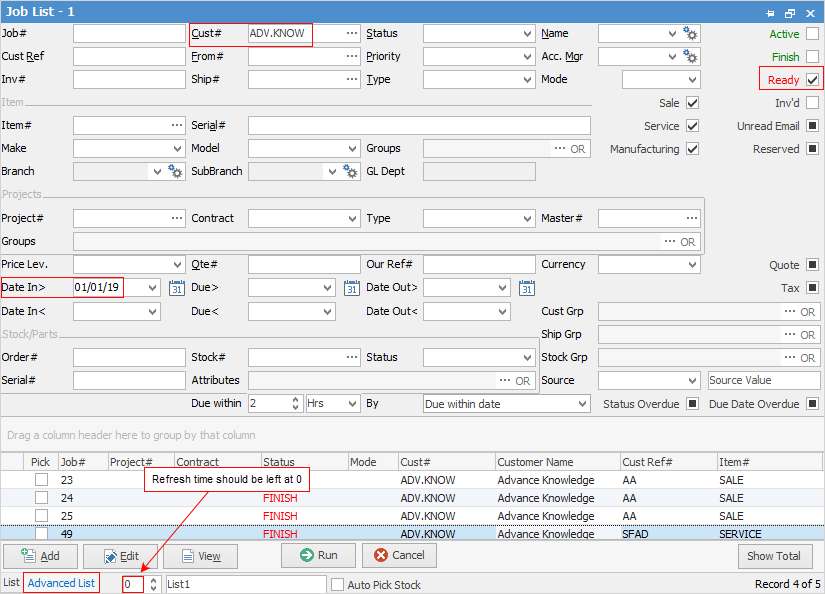Viewport: 825px width, 594px height.
Task: Increase the refresh time stepper
Action: pos(153,580)
